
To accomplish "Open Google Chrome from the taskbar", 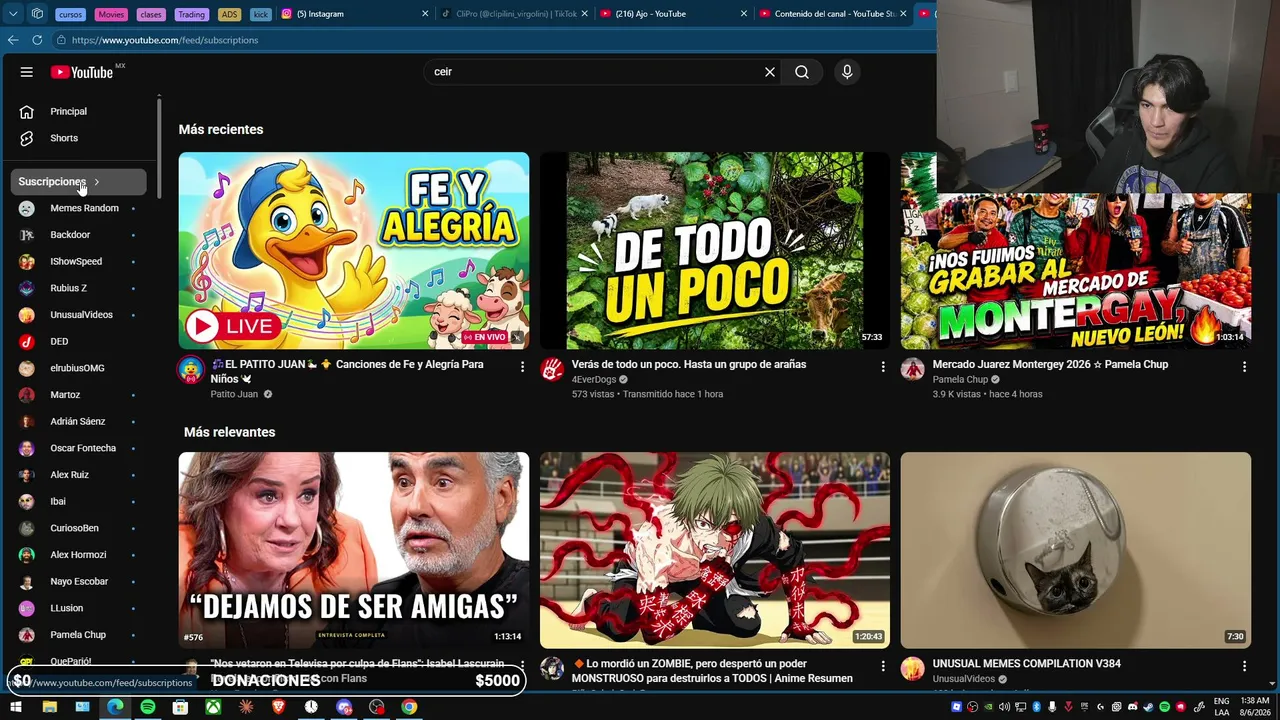I will click(x=409, y=707).
